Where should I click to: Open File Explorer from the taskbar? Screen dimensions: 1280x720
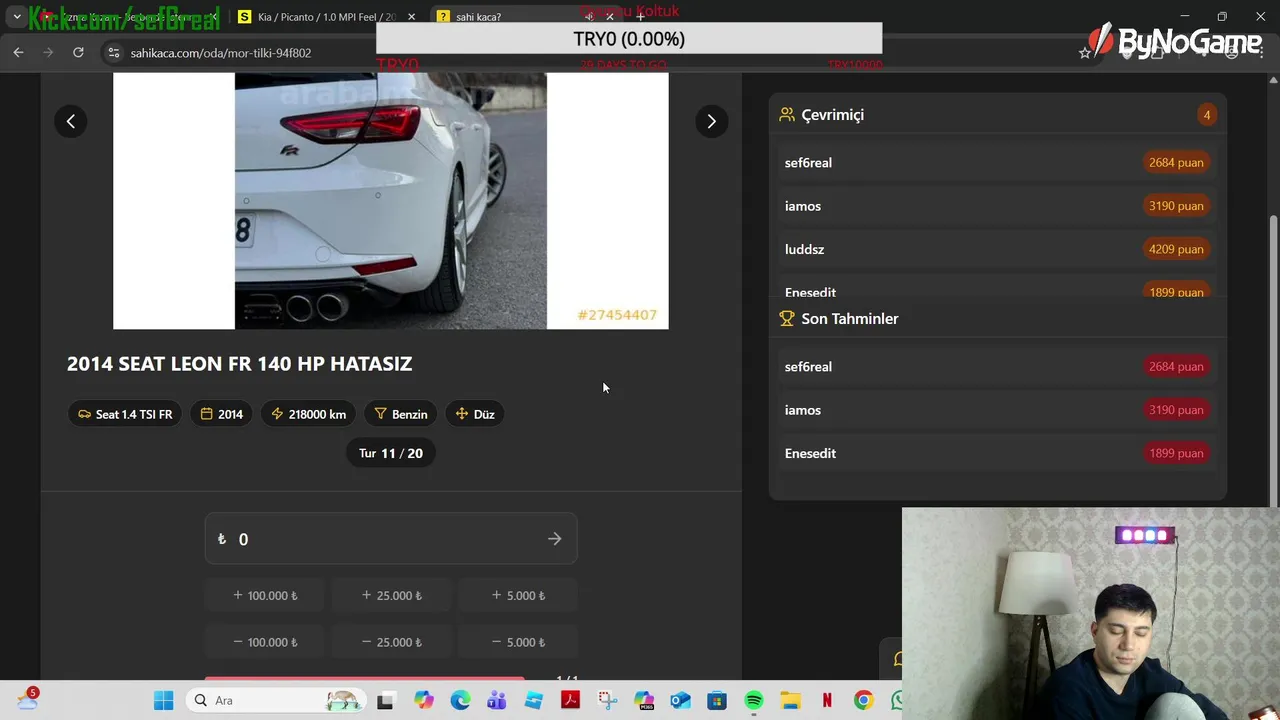[790, 701]
